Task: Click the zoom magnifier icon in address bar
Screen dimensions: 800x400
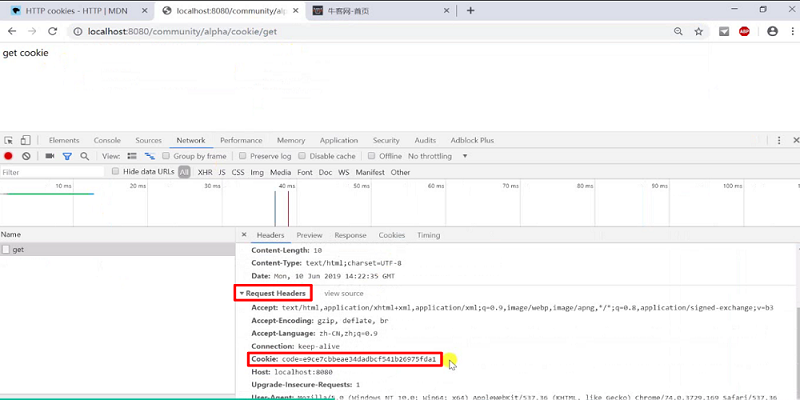Action: point(678,32)
